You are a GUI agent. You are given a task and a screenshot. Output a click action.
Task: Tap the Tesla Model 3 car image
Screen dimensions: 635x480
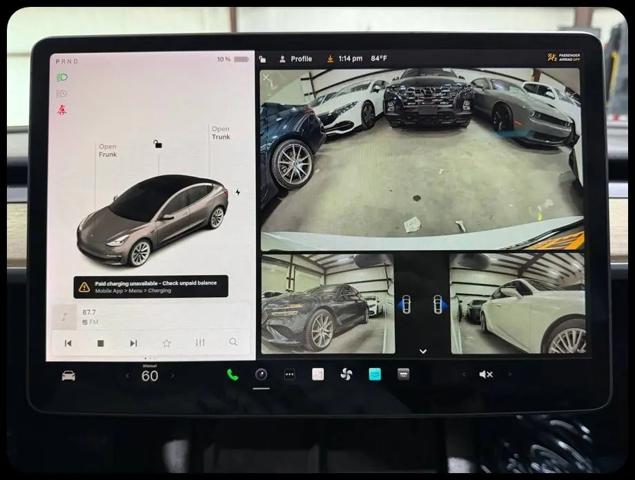[x=153, y=220]
